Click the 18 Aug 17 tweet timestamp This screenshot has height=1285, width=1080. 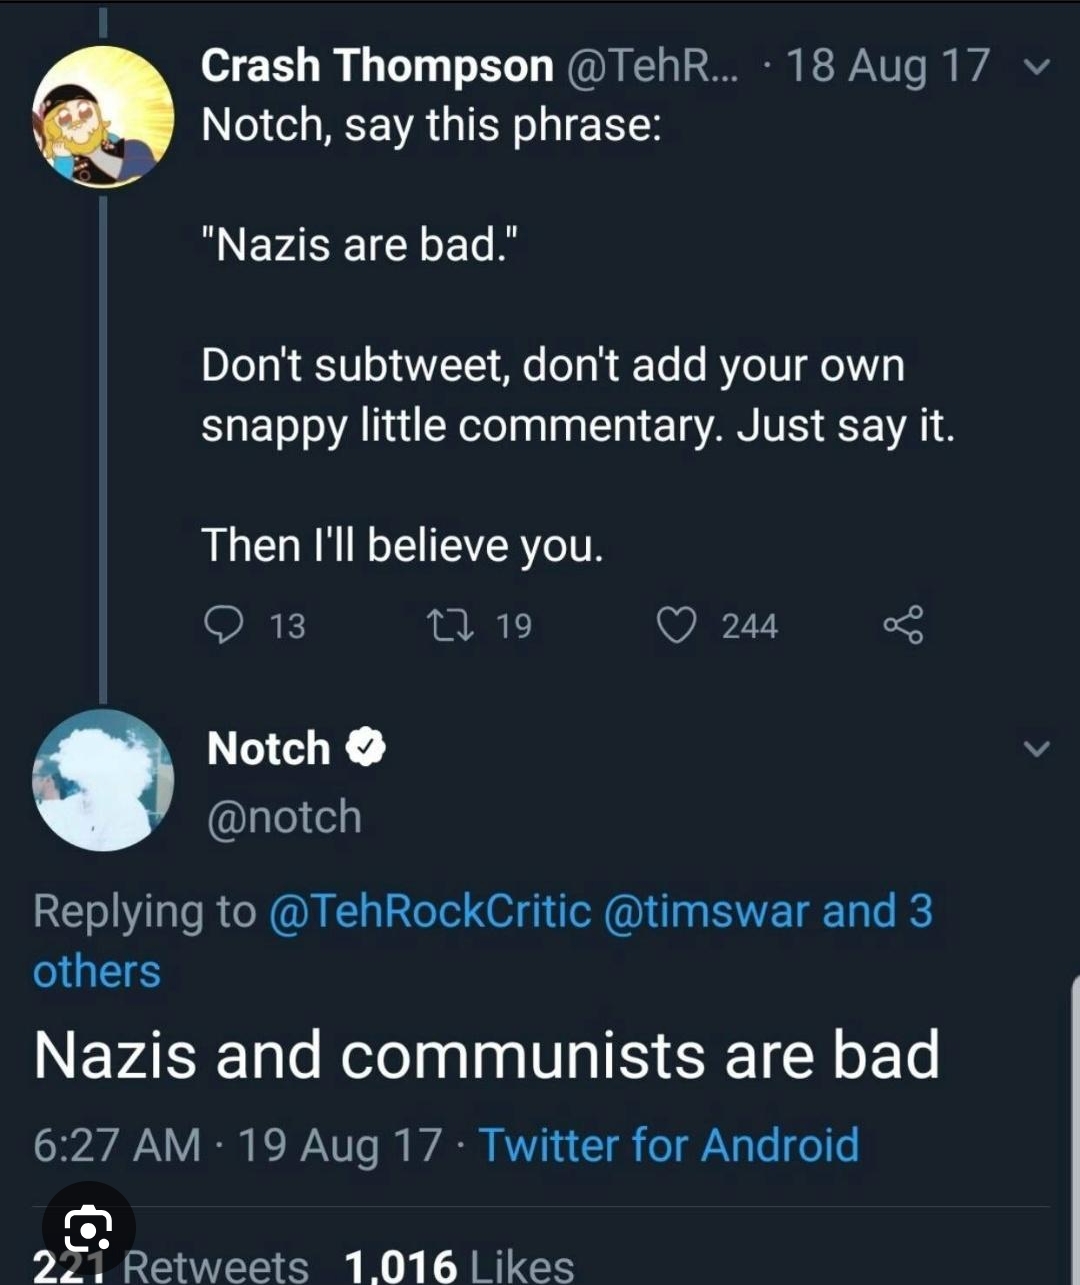[x=887, y=66]
